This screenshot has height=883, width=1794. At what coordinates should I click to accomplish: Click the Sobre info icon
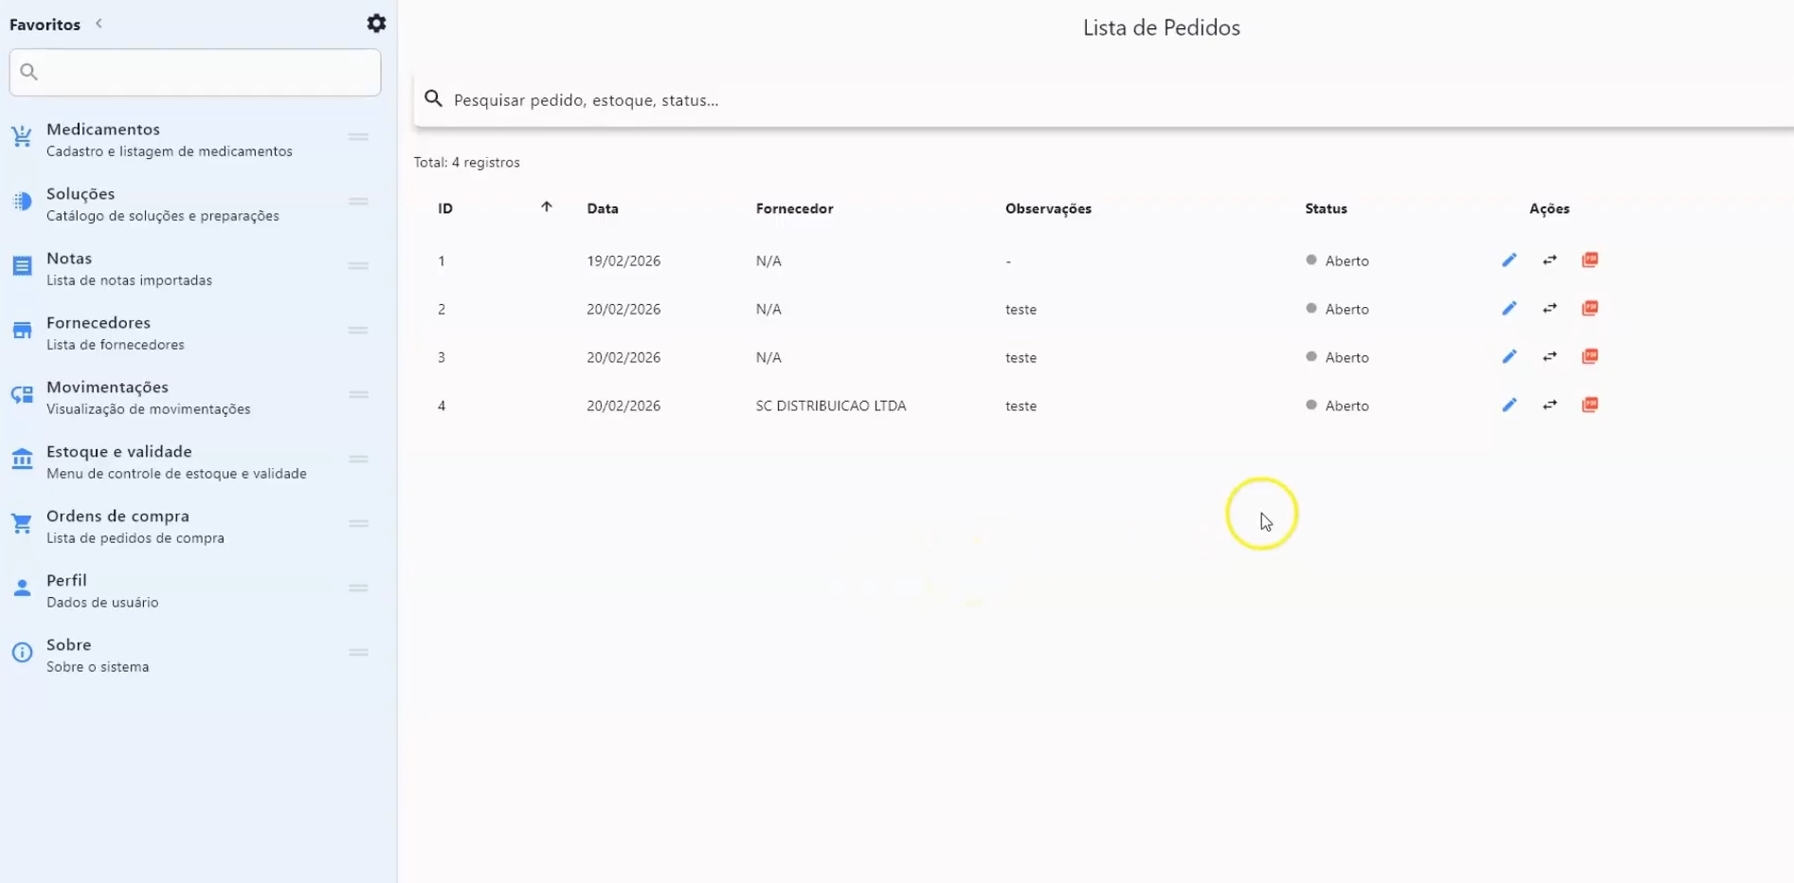22,653
